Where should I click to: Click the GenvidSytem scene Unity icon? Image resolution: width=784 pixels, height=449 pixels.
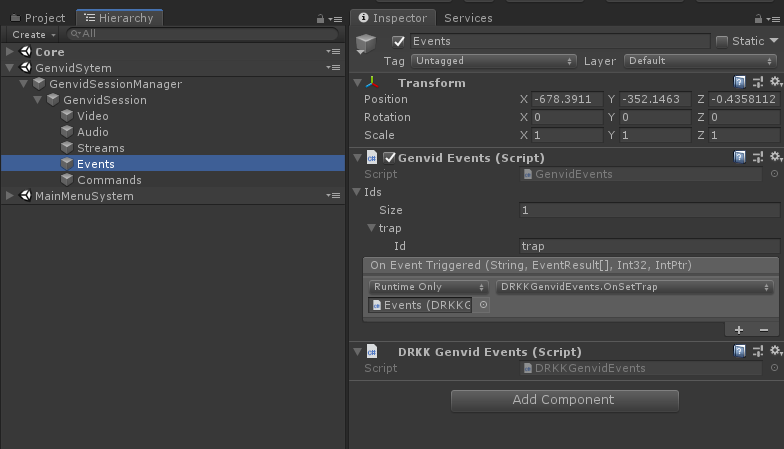tap(25, 68)
